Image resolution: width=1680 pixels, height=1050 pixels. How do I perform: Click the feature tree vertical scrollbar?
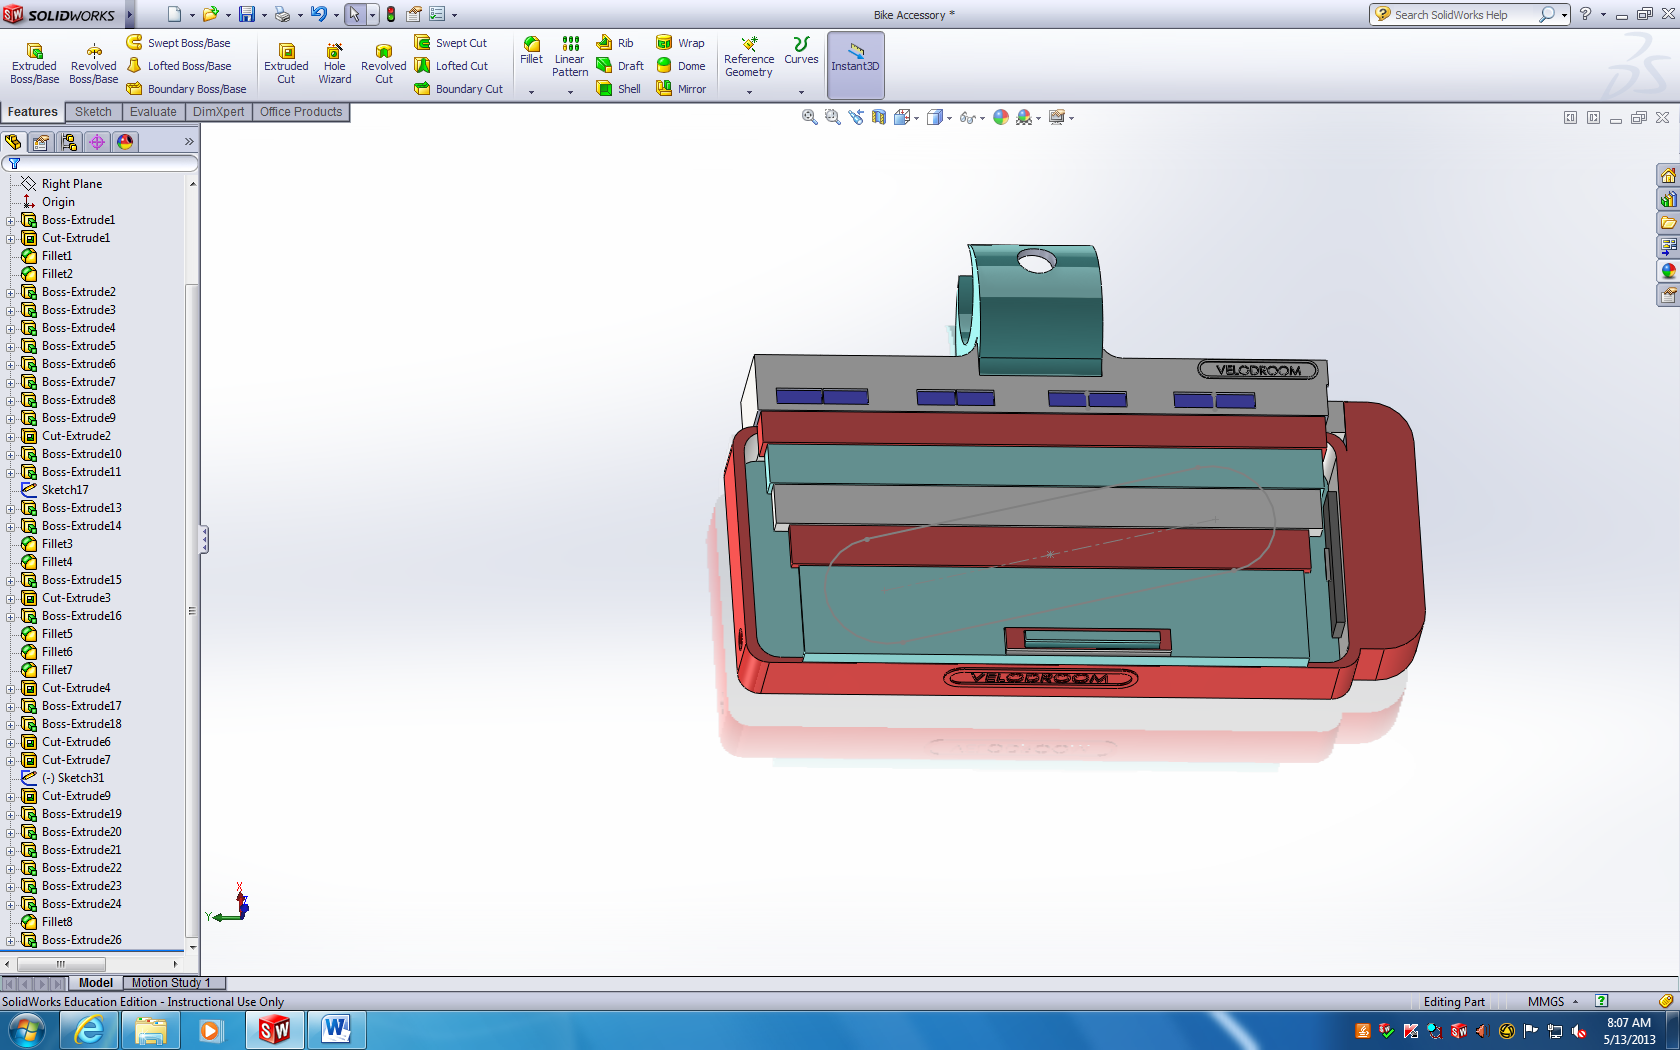coord(192,610)
